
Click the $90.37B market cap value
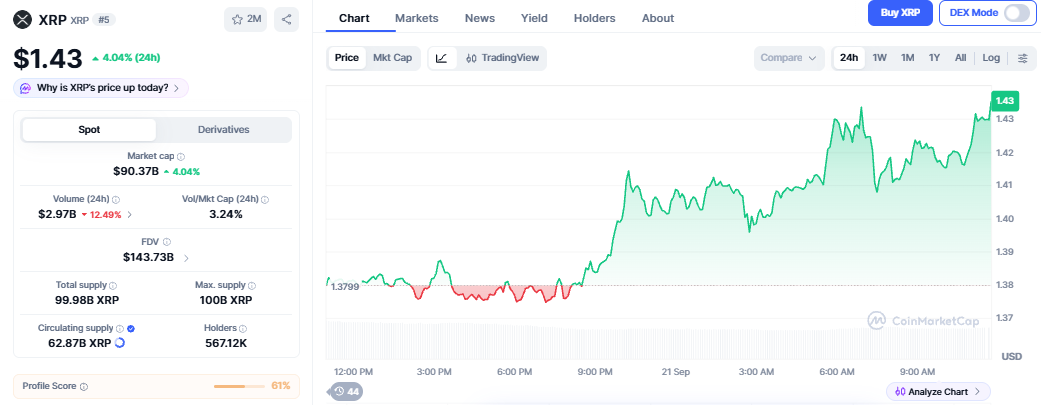click(x=136, y=171)
